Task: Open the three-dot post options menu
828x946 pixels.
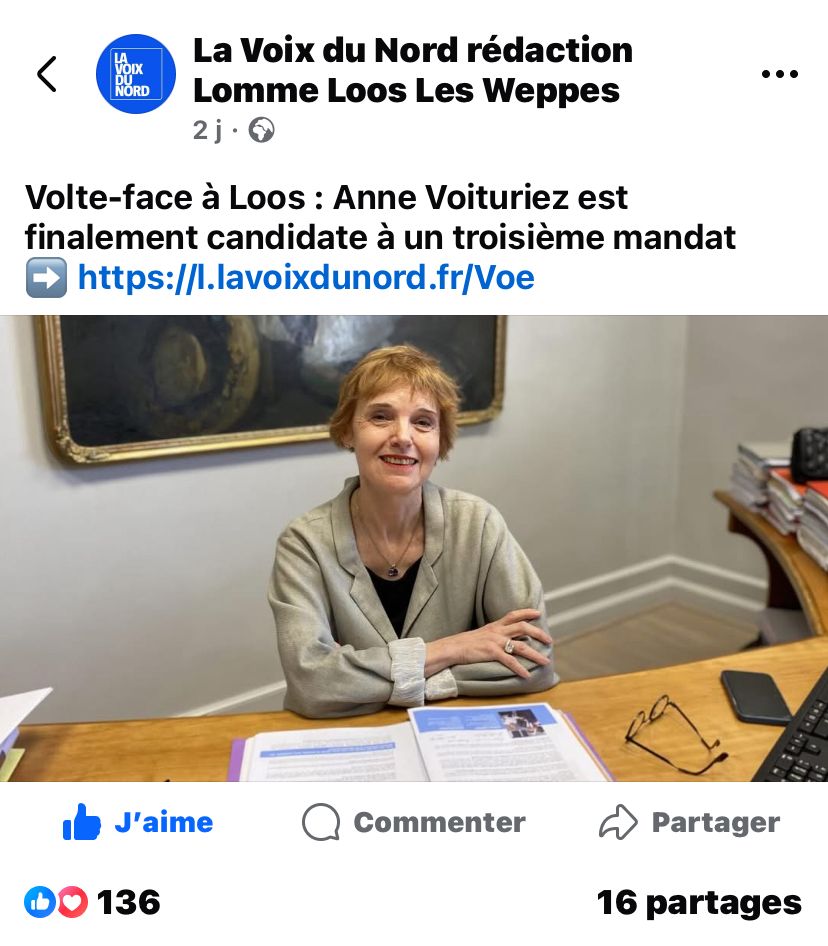Action: (780, 74)
